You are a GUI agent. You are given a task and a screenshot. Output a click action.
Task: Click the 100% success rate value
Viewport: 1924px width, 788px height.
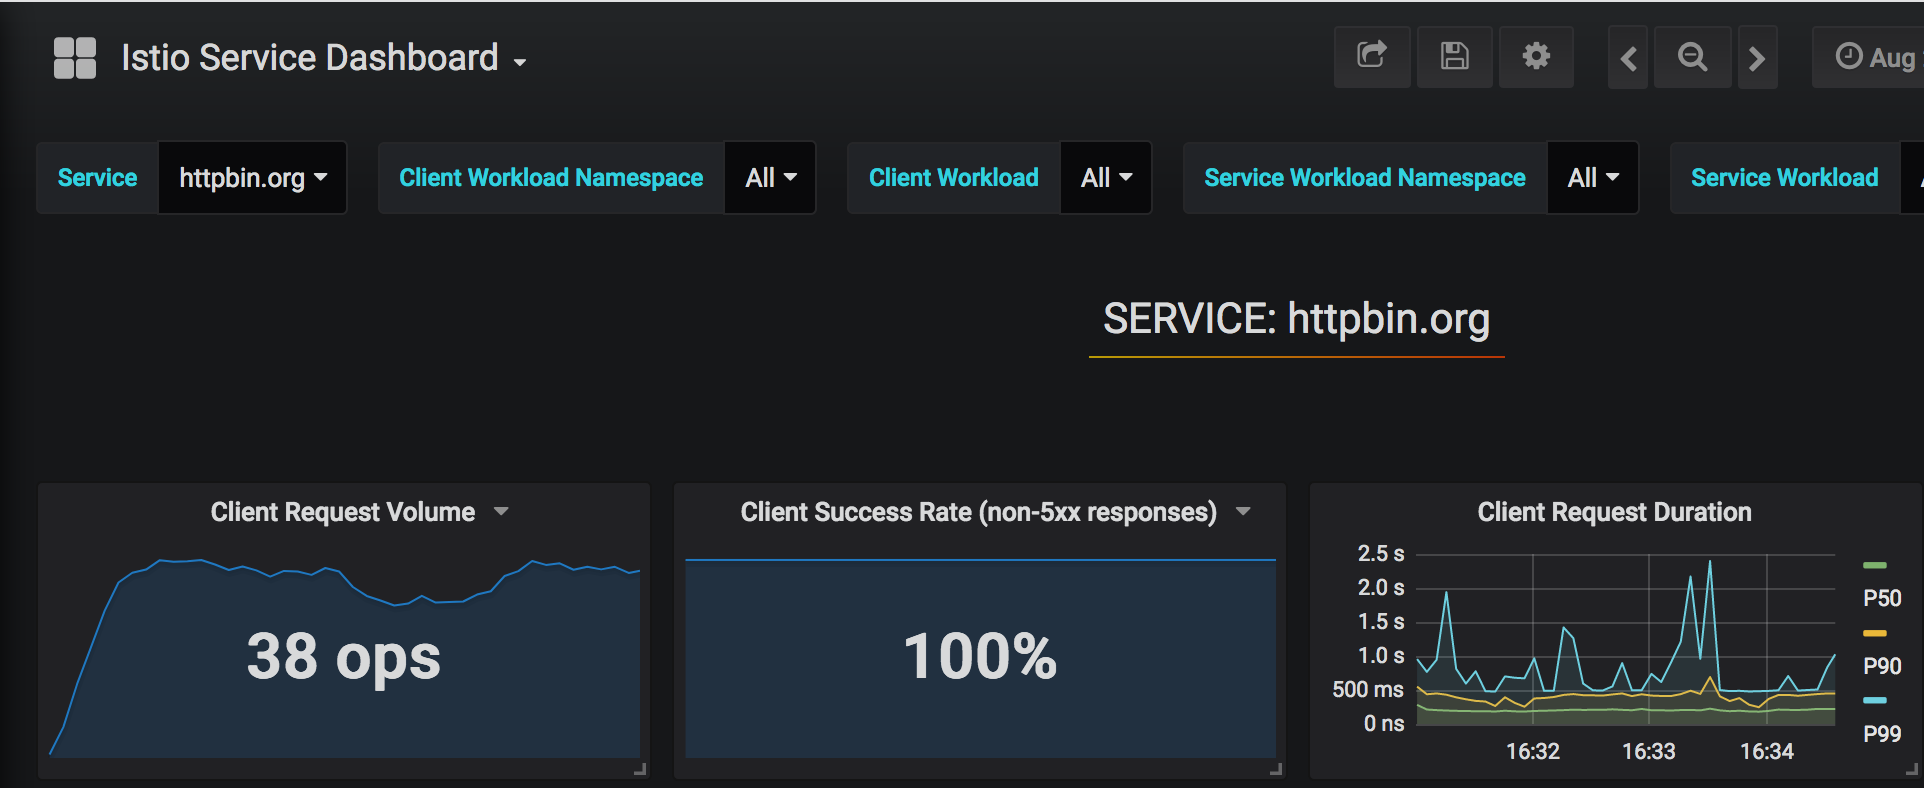[980, 657]
